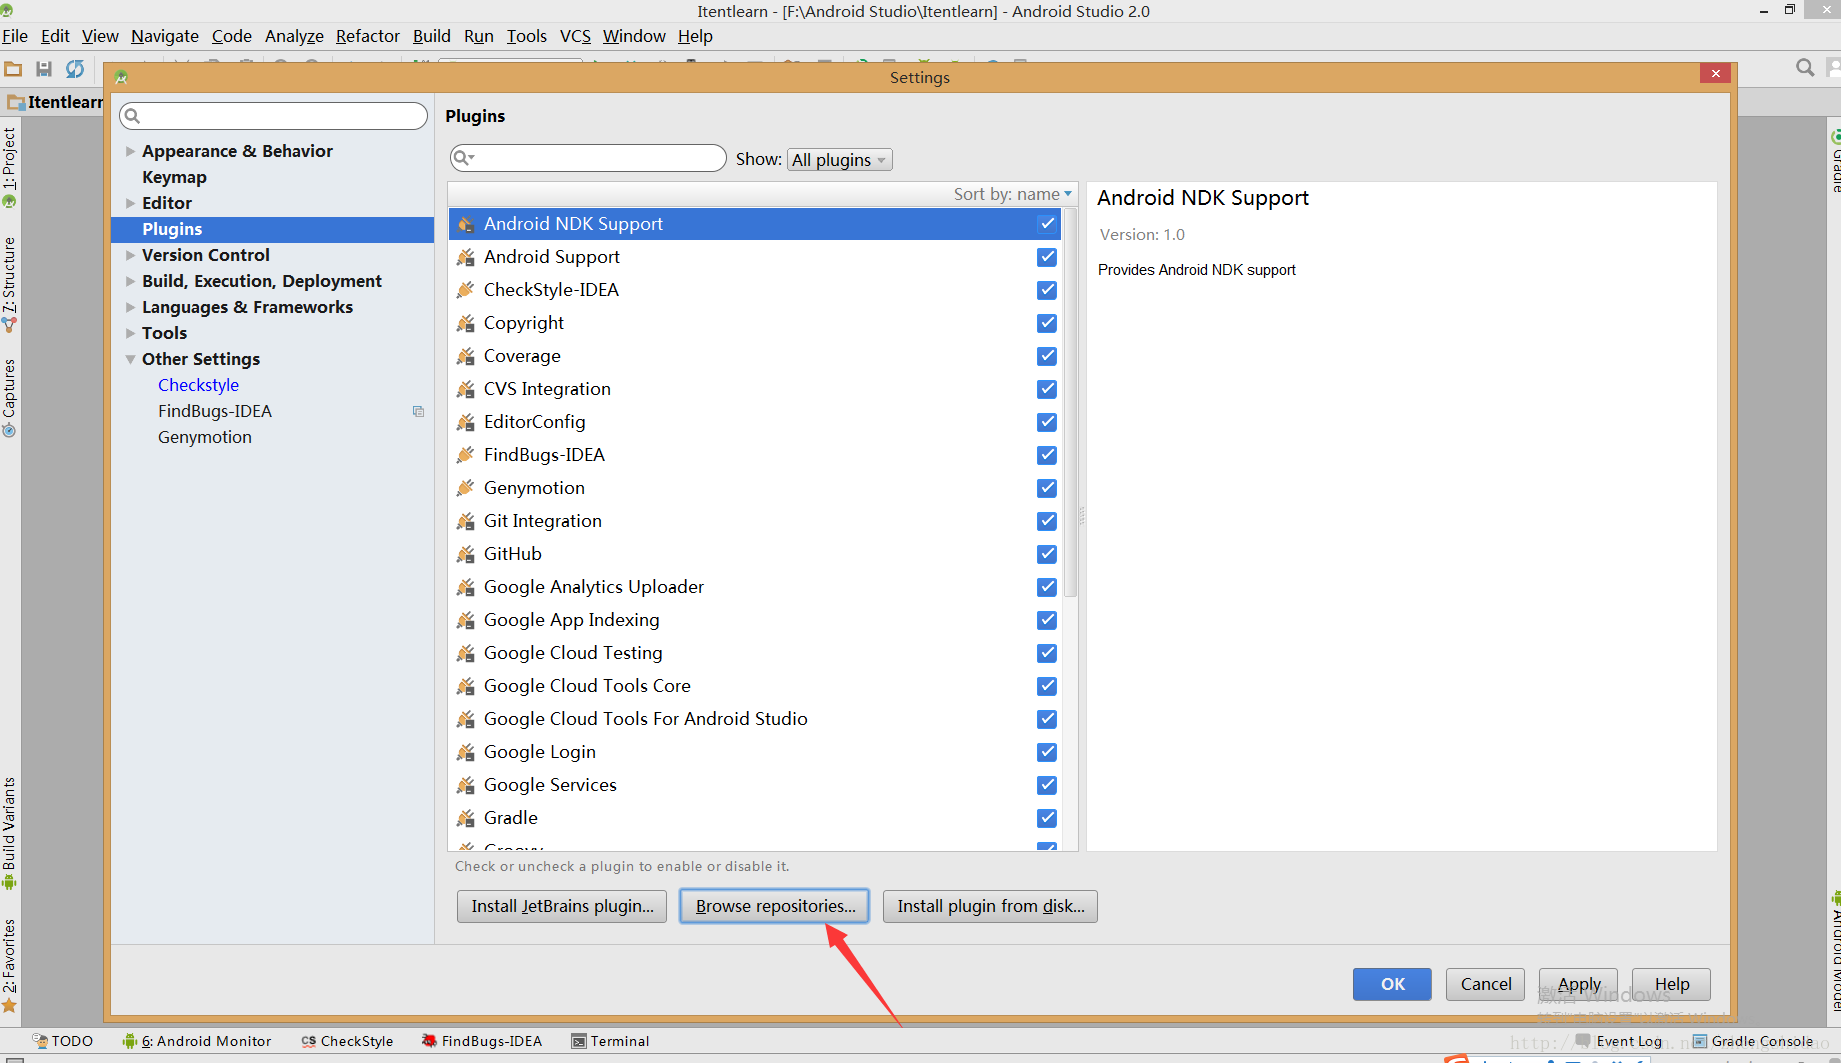The image size is (1841, 1063).
Task: Open the 2: Favorites side panel
Action: point(9,965)
